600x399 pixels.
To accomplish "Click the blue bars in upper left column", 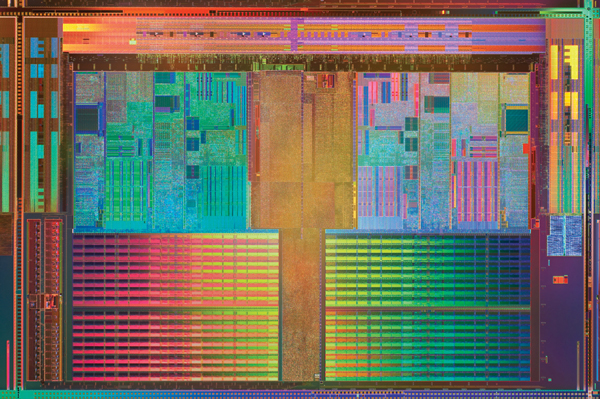I will tap(44, 57).
